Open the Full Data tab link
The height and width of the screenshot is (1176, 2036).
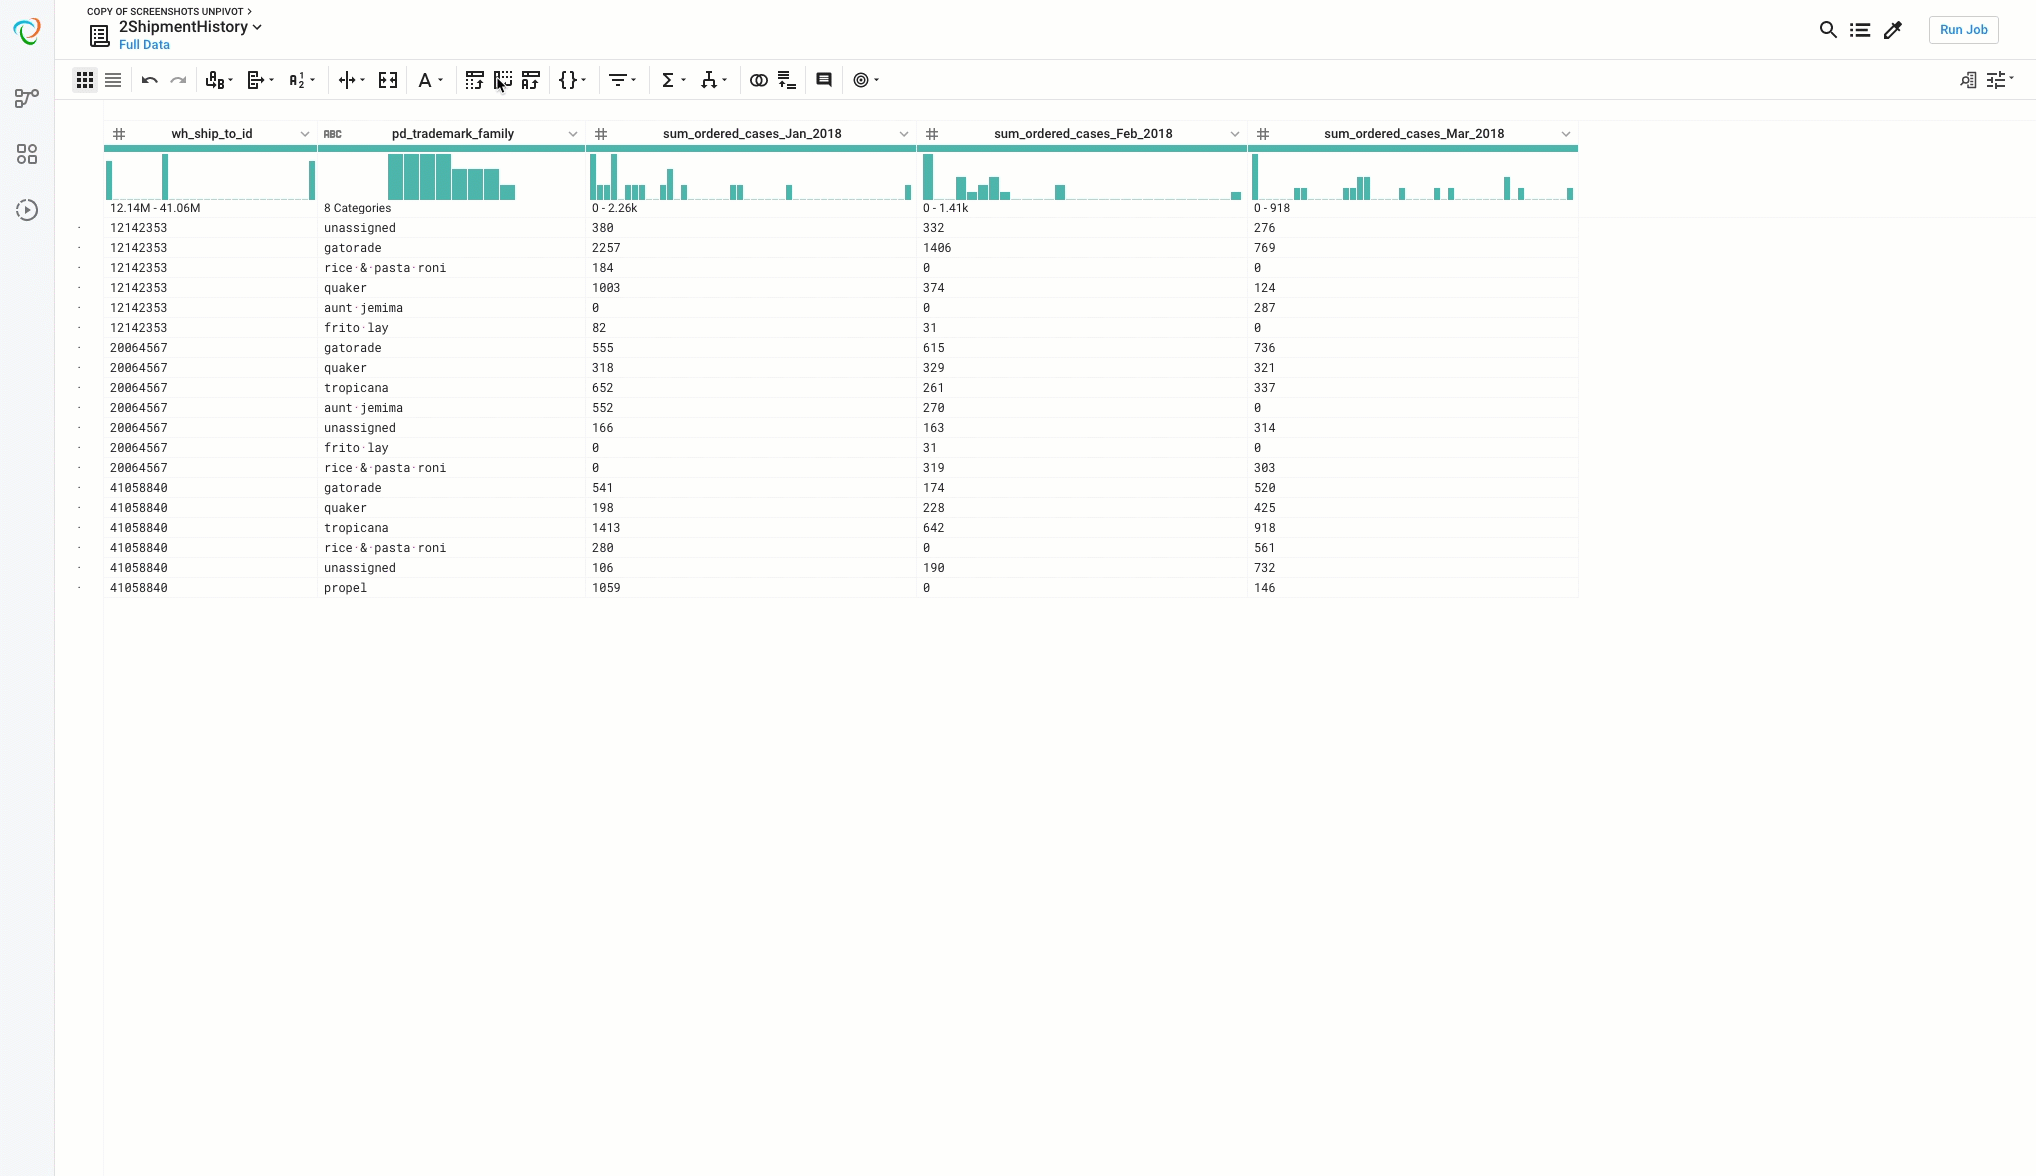(144, 45)
